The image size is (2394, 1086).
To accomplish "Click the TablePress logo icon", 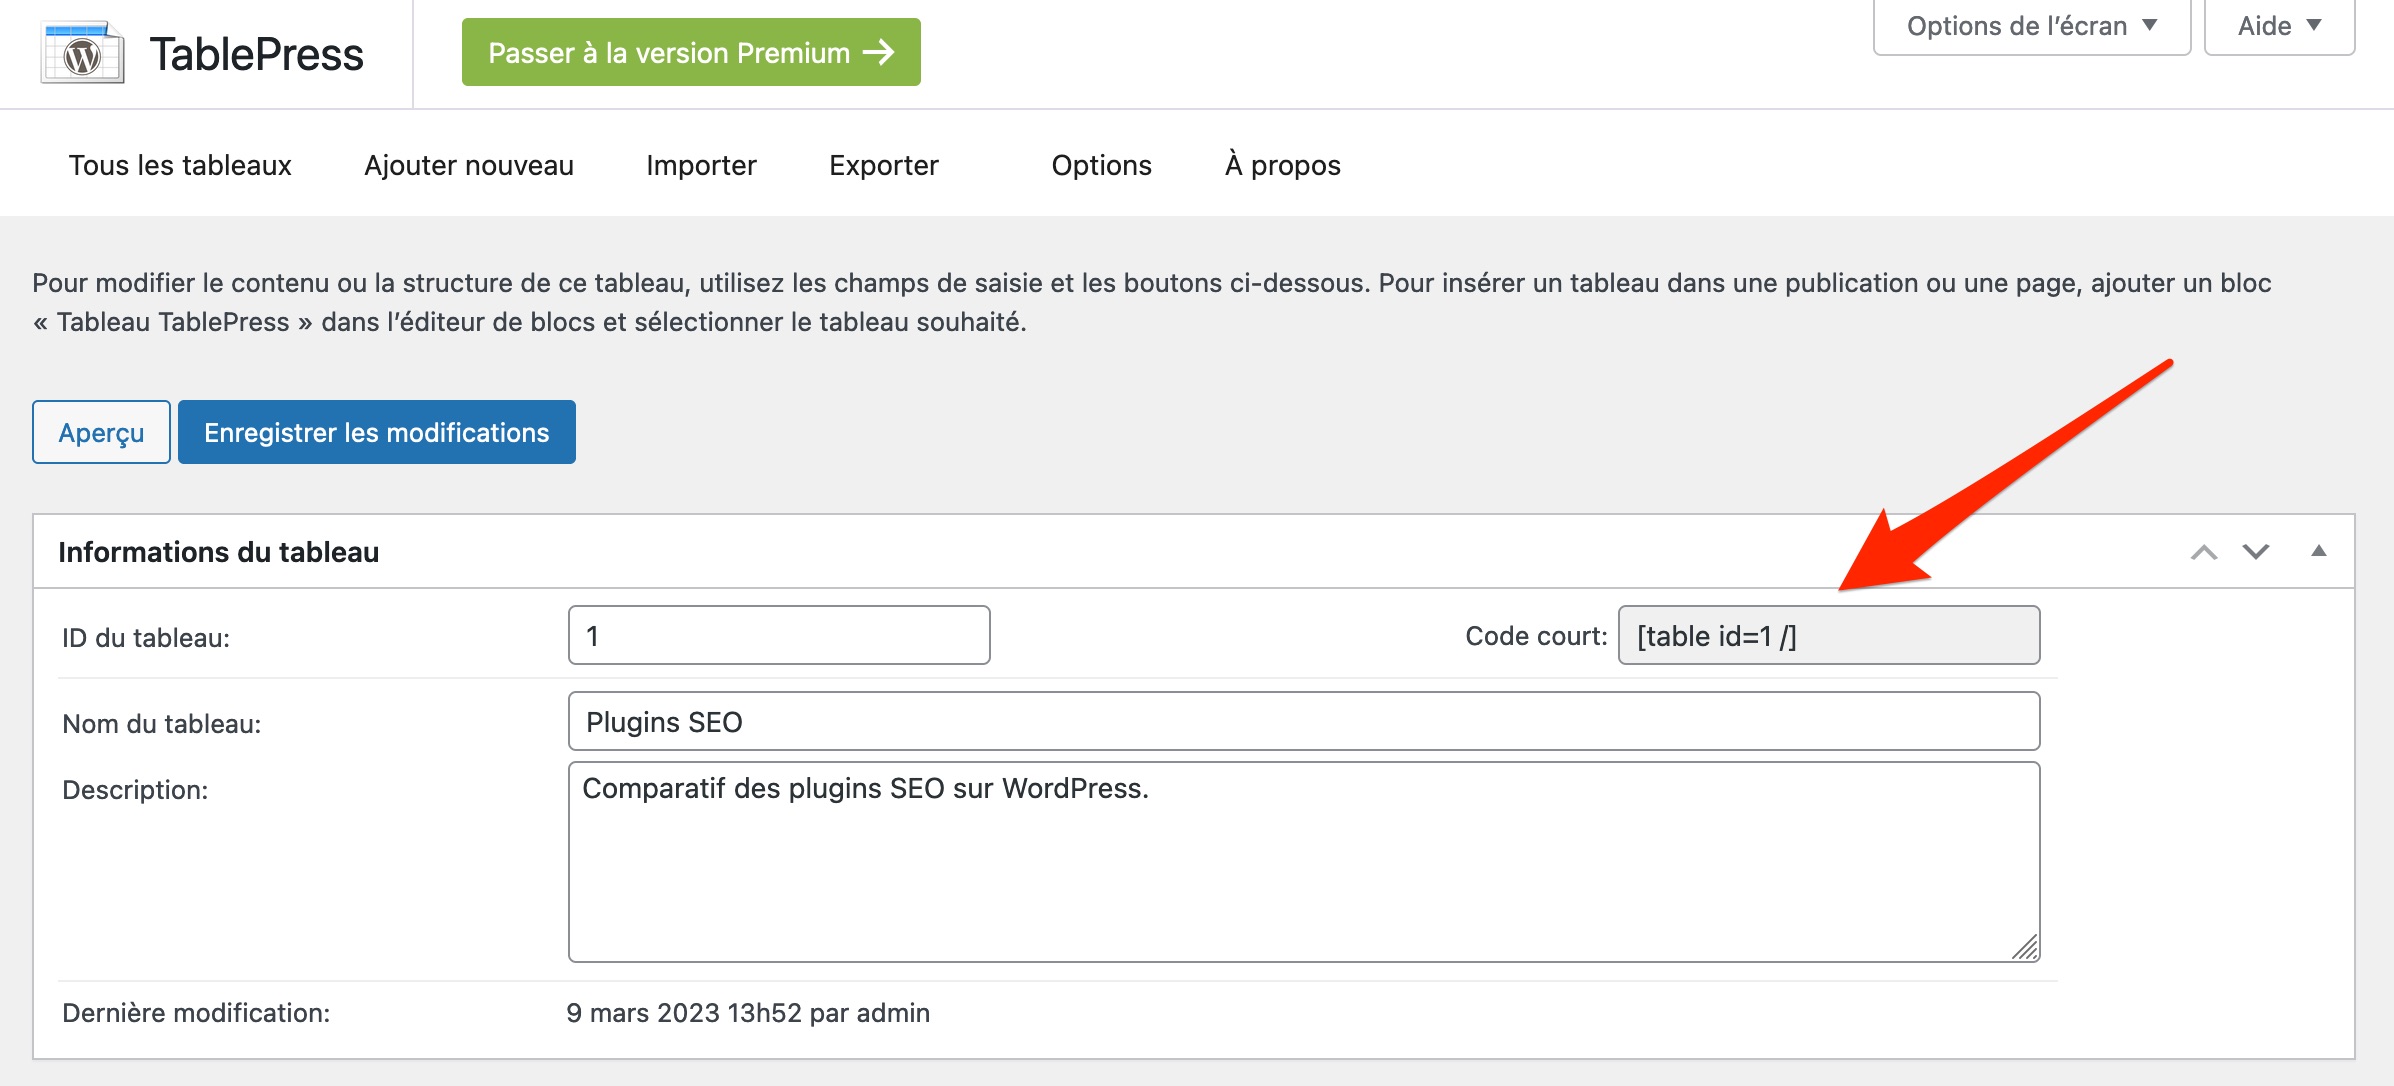I will pos(83,53).
